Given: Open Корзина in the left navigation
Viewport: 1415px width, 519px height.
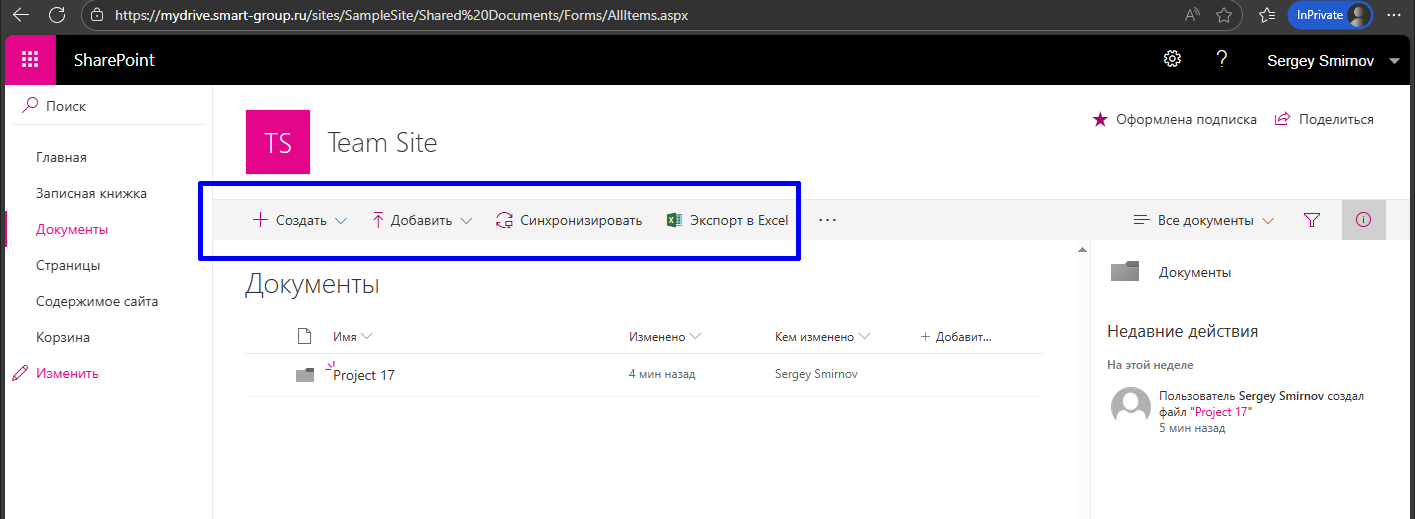Looking at the screenshot, I should (63, 337).
